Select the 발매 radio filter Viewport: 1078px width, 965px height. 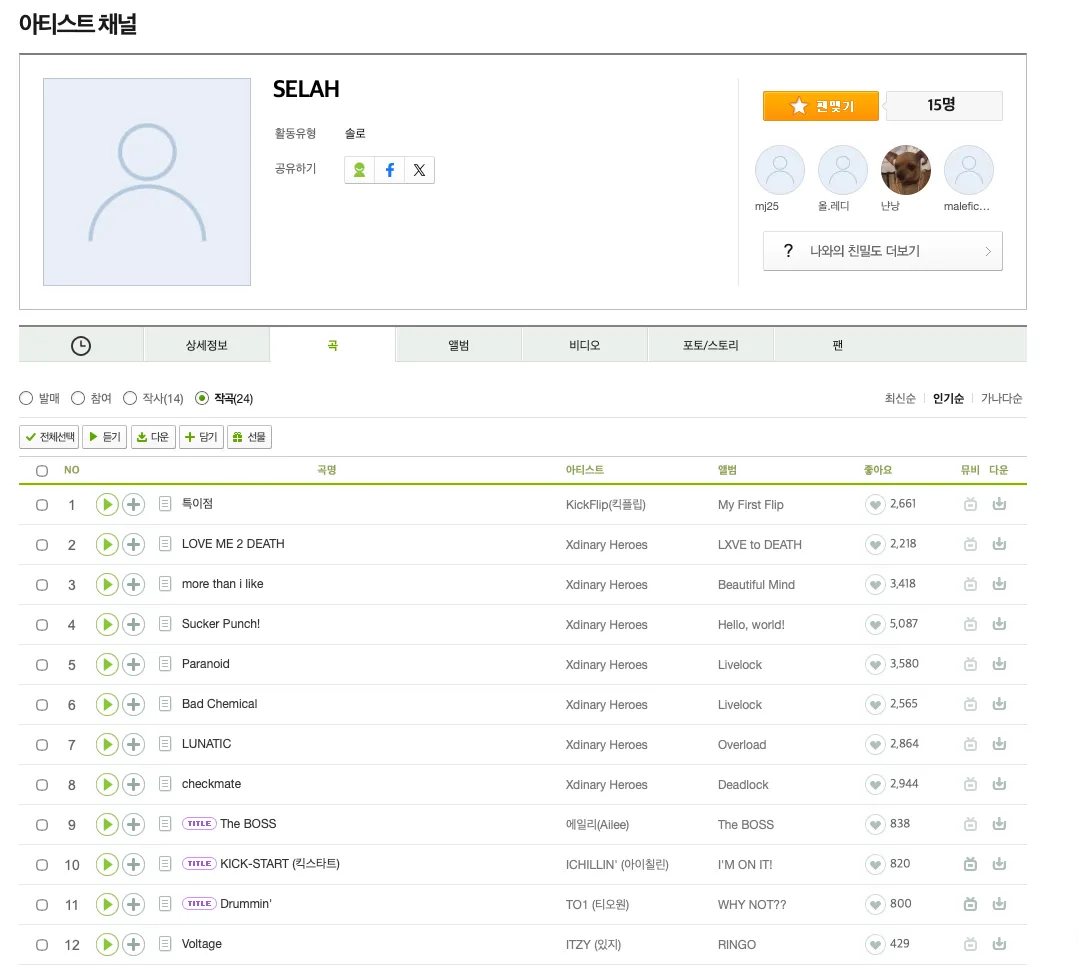click(x=26, y=398)
